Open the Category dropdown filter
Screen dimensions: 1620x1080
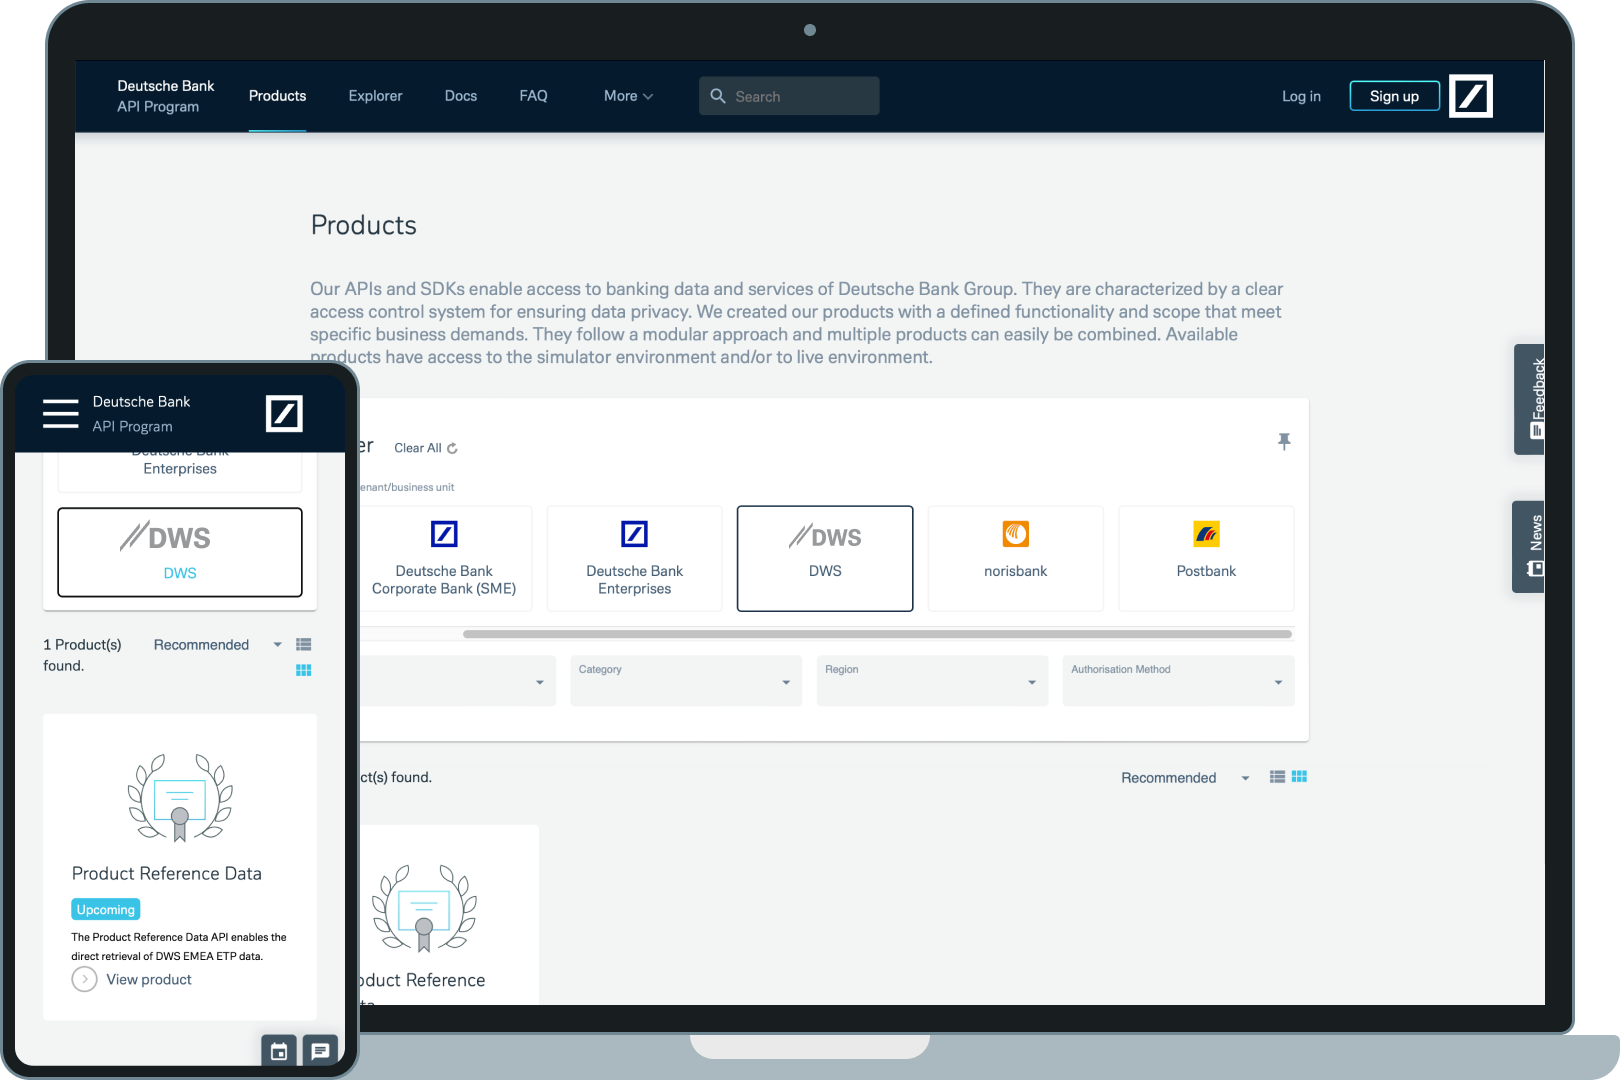686,680
